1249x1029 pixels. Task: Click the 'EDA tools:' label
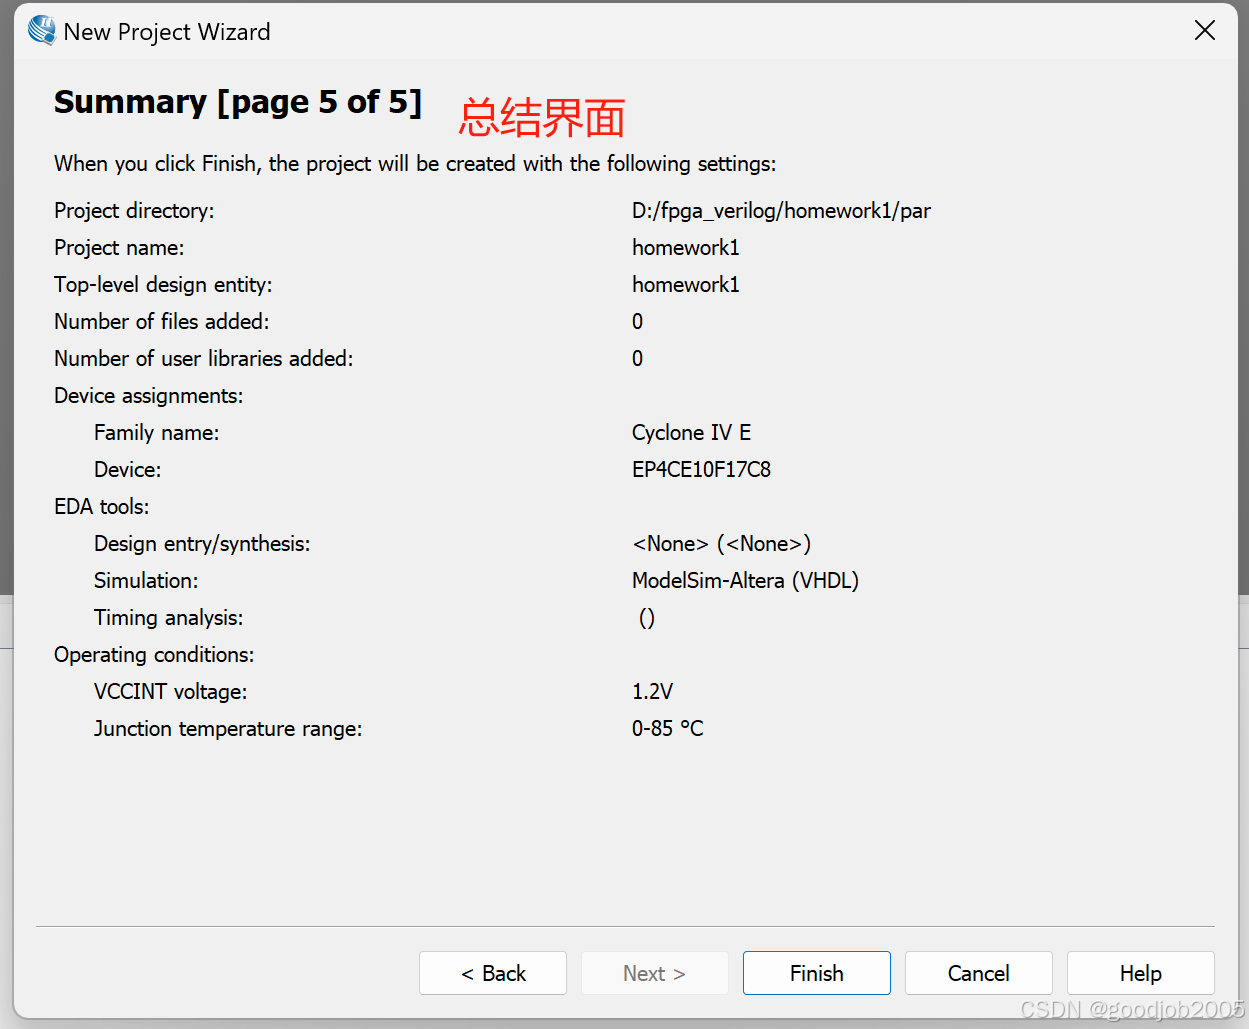coord(102,507)
